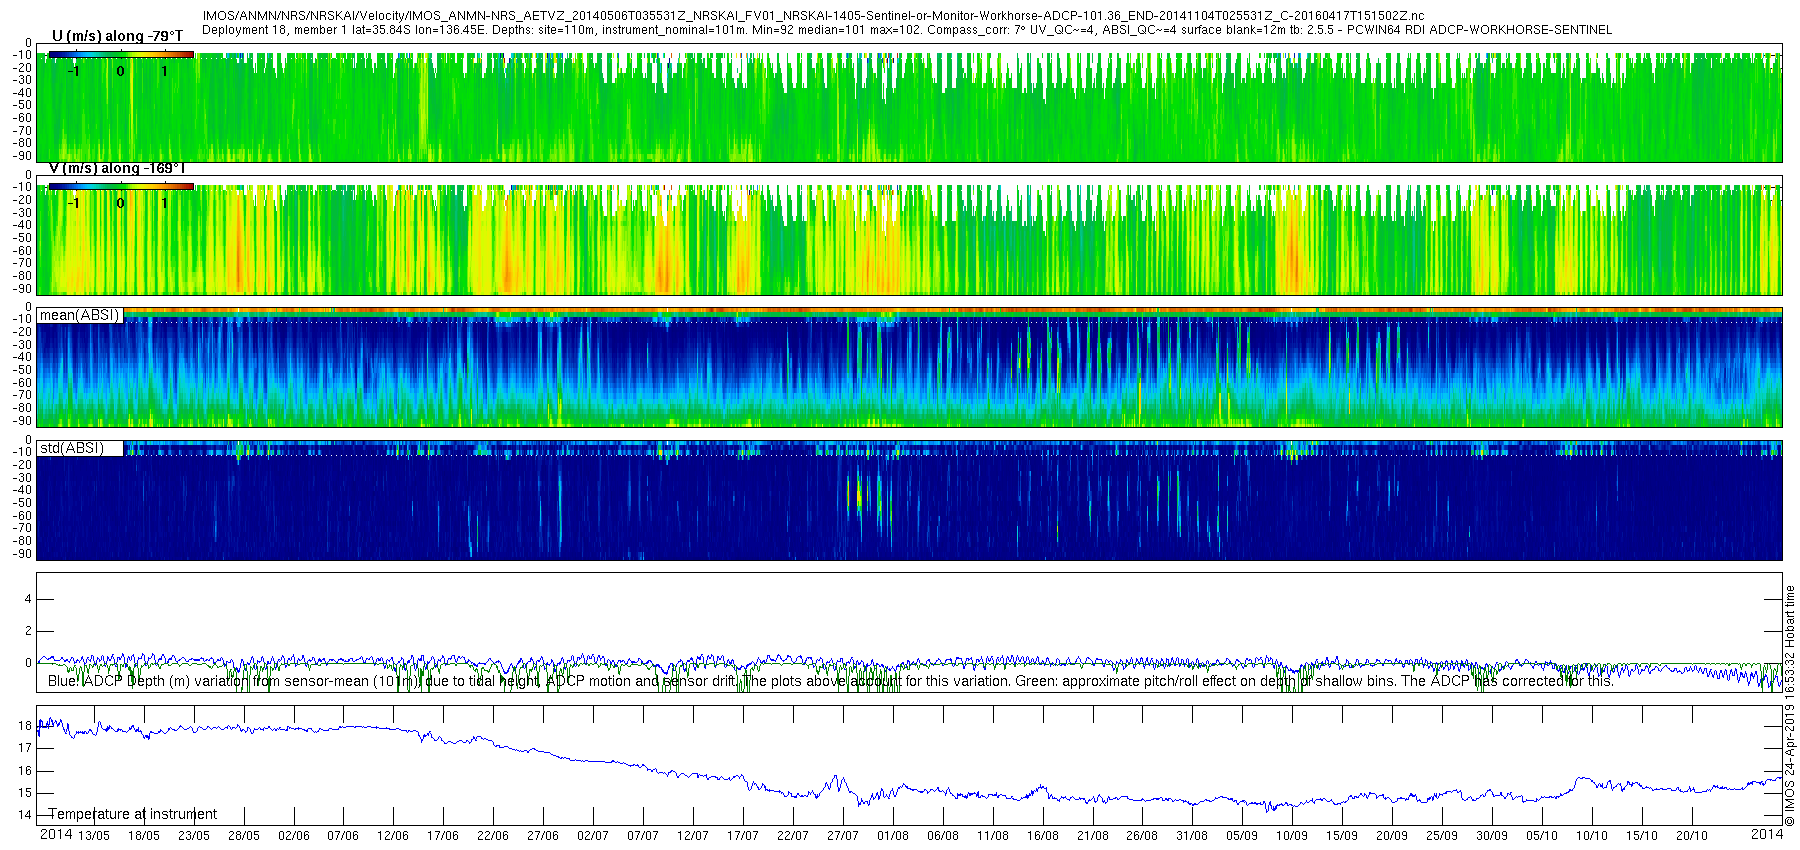Click inside the mean ABSI contour plot
Screen dimensions: 1800x850
tap(909, 367)
